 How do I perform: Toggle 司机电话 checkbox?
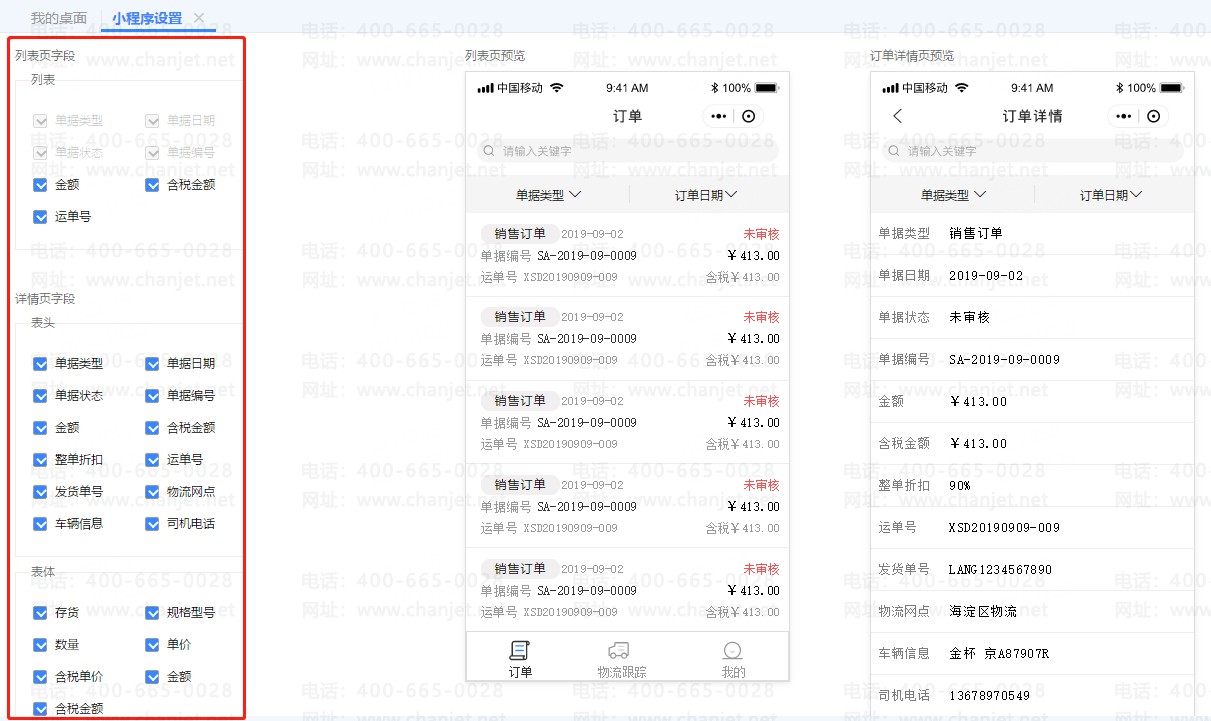click(152, 524)
